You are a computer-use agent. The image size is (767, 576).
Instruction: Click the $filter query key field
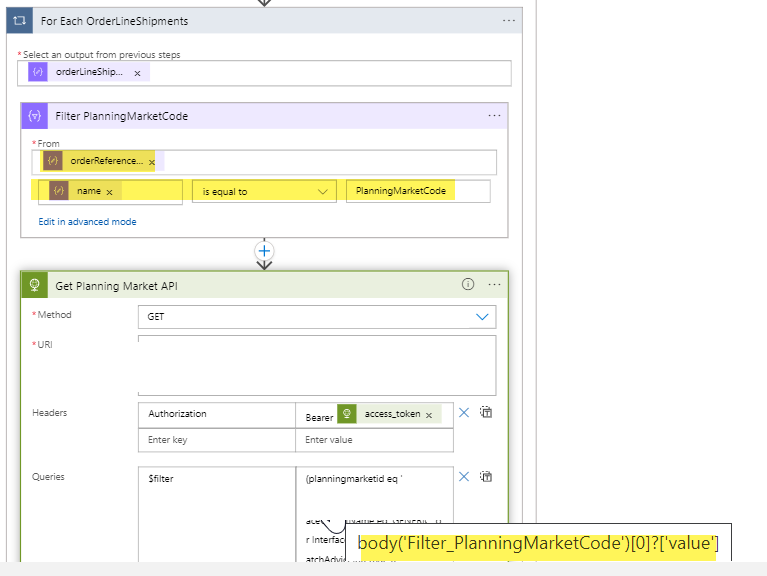217,513
